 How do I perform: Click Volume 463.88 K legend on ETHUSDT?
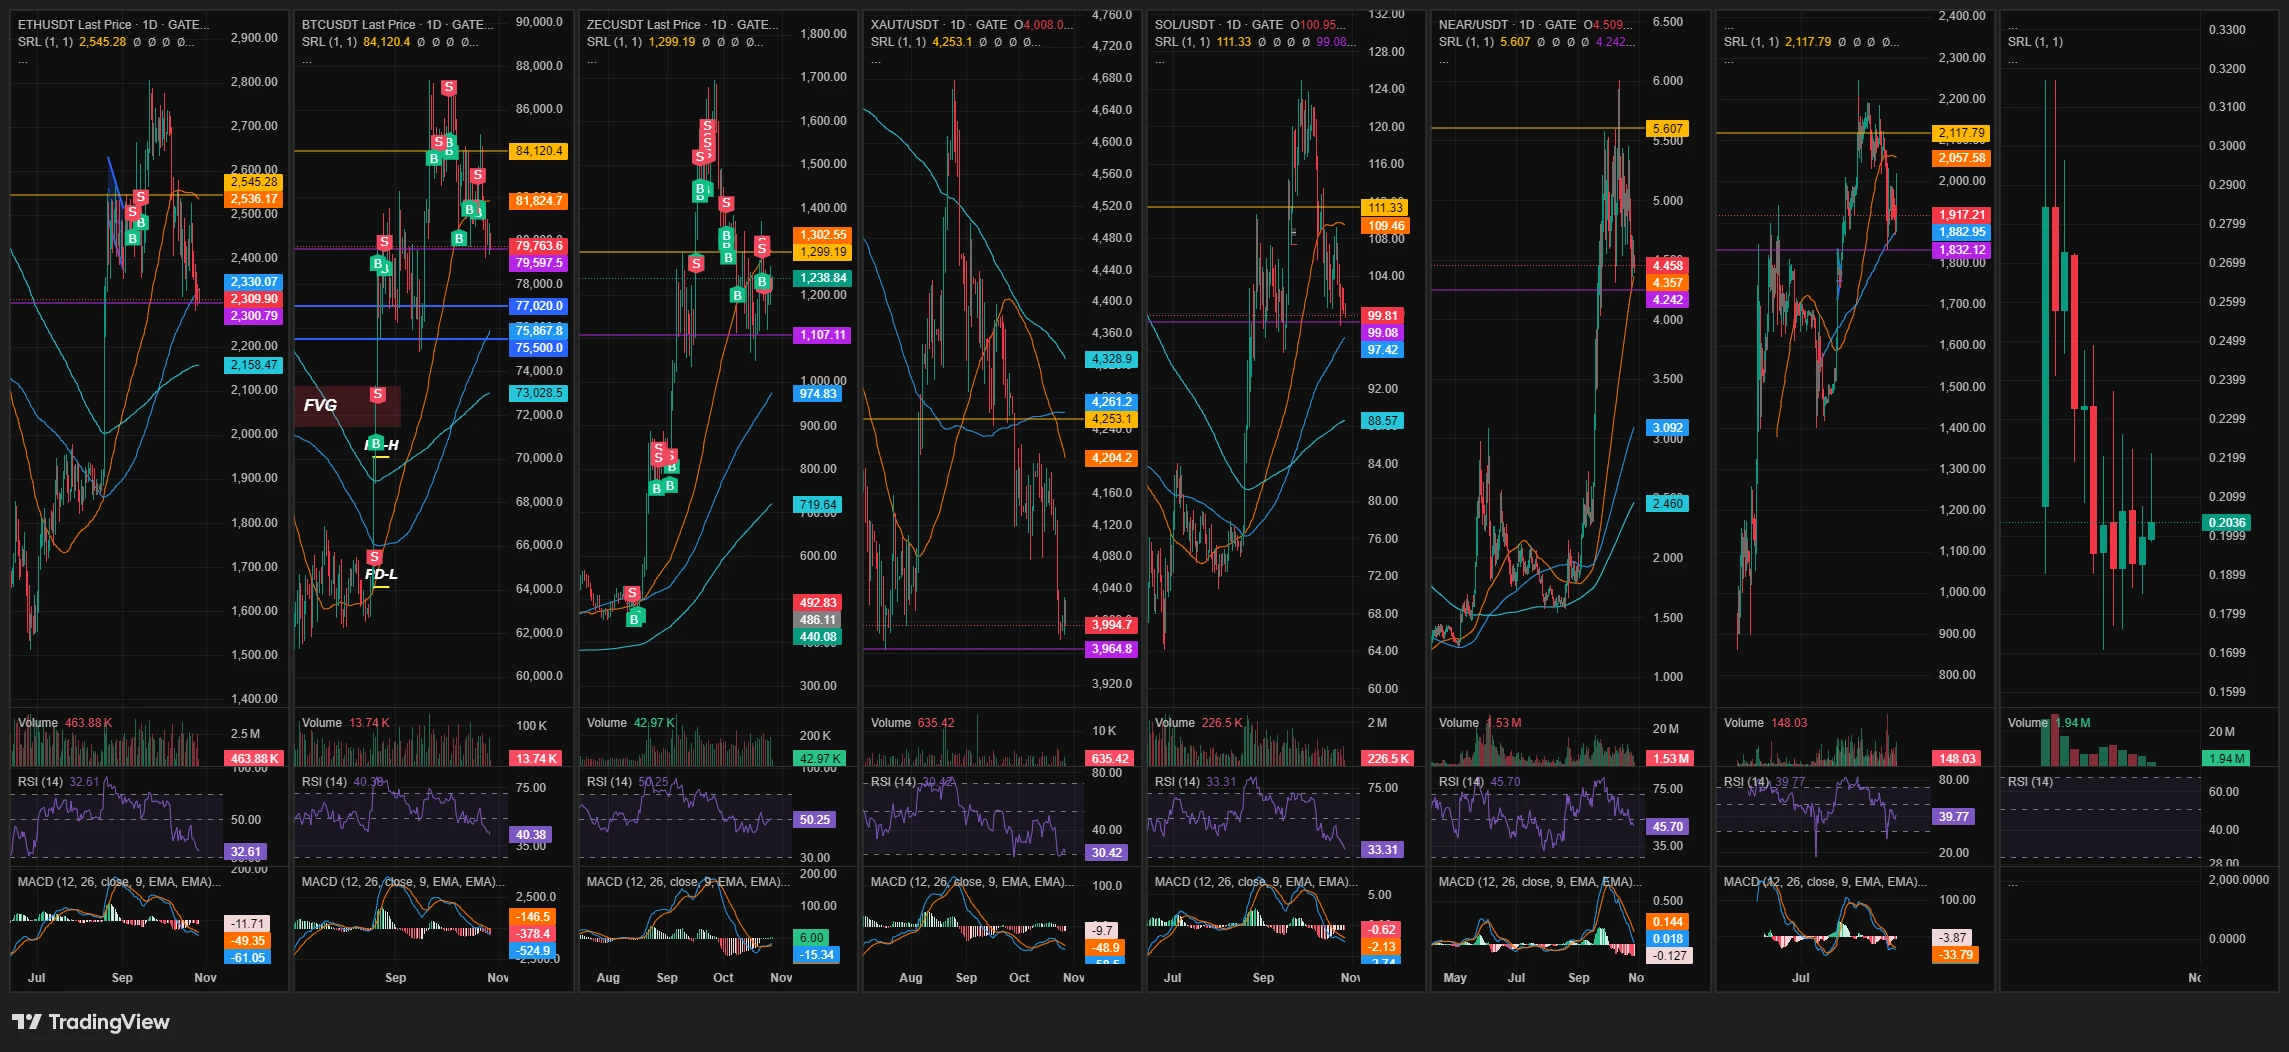(x=65, y=723)
